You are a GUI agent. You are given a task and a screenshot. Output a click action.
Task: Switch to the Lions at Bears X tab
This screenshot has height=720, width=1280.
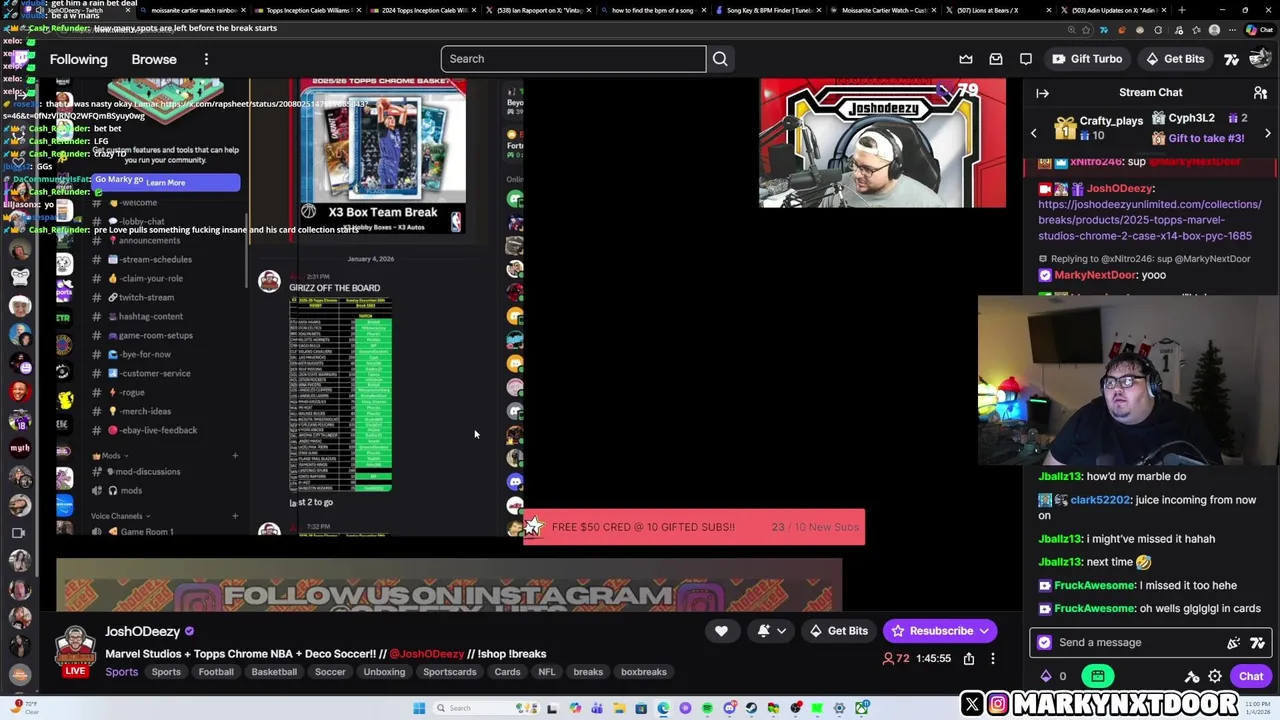(x=997, y=10)
